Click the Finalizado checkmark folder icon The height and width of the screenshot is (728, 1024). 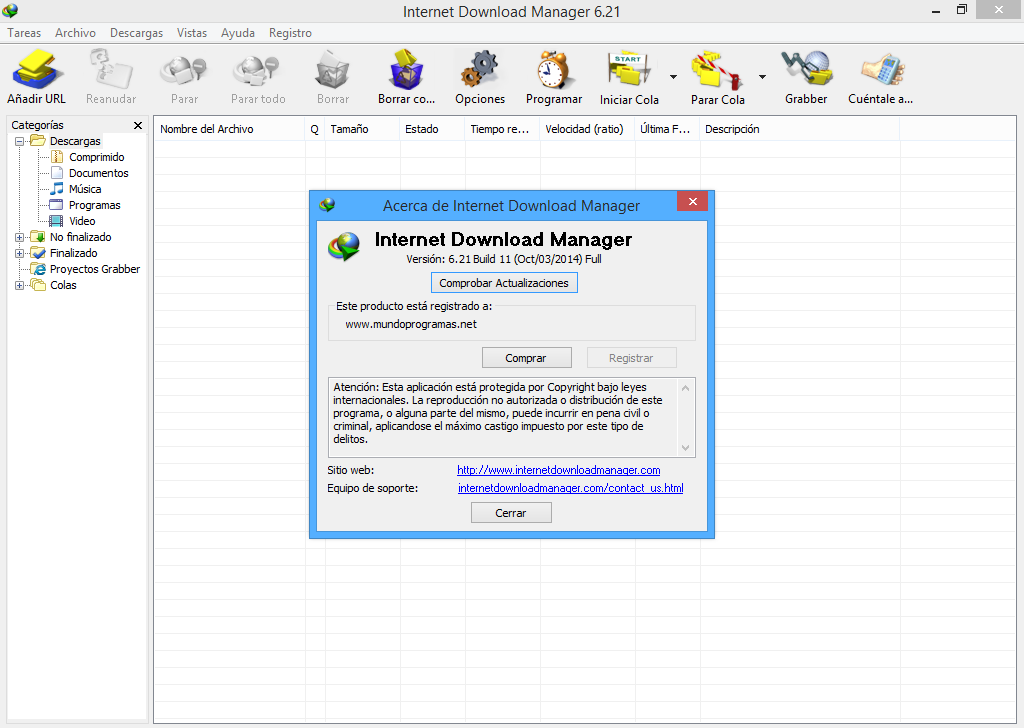pyautogui.click(x=38, y=253)
